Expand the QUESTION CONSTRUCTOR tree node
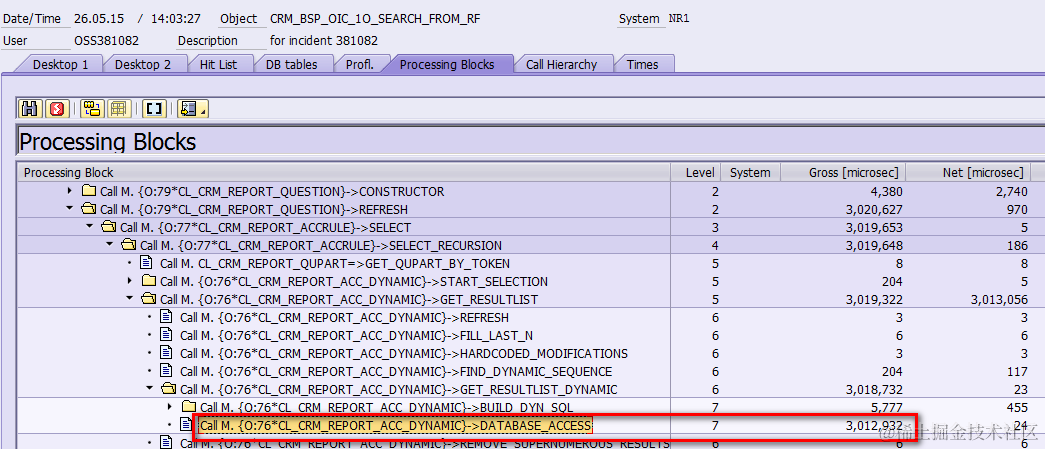1045x449 pixels. click(x=71, y=192)
